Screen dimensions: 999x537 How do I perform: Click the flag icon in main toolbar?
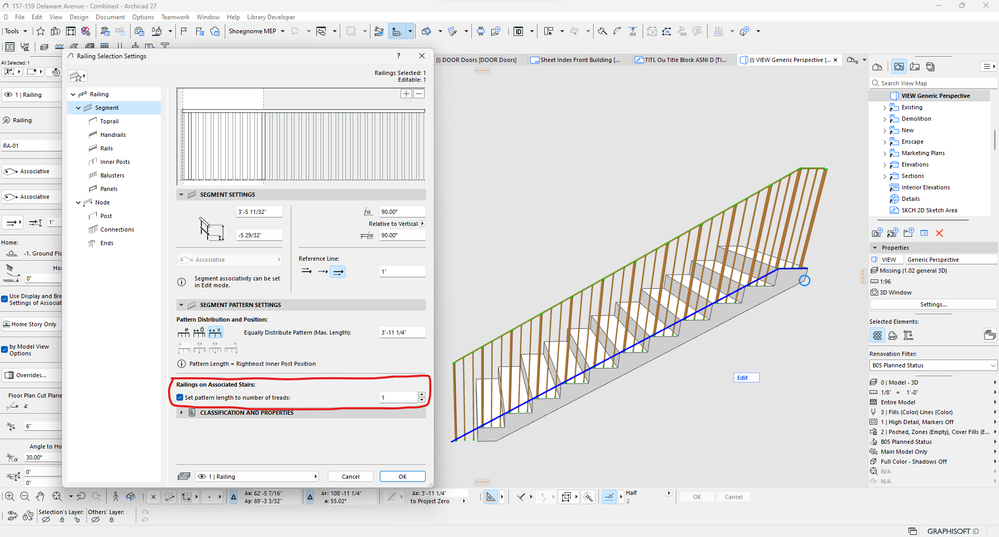184,31
